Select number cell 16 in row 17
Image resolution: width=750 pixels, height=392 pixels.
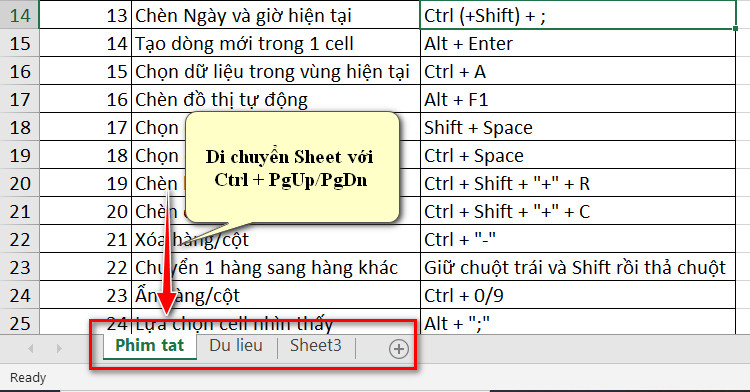85,99
